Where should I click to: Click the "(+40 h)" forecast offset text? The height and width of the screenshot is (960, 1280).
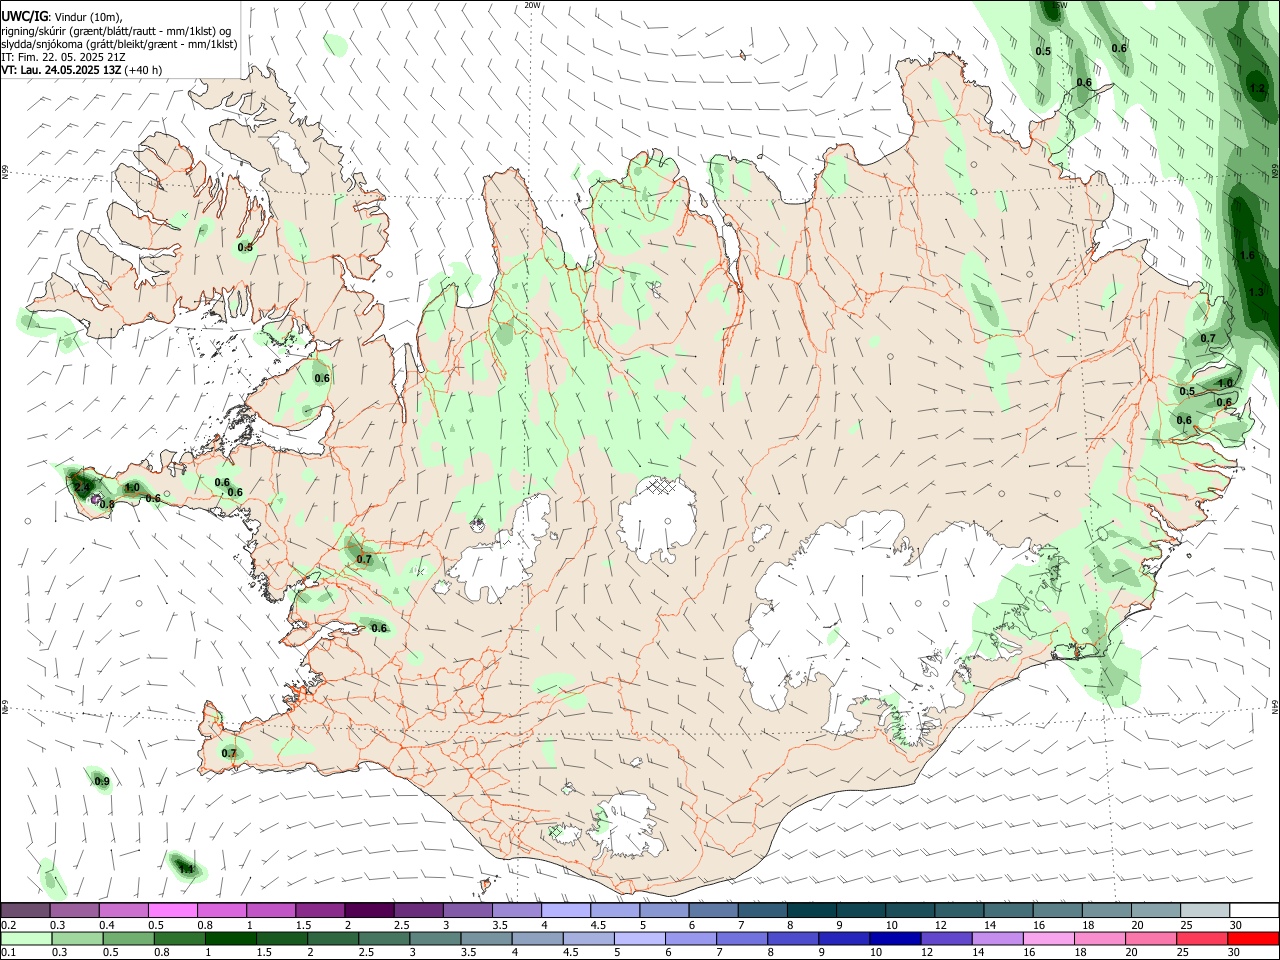pos(144,70)
